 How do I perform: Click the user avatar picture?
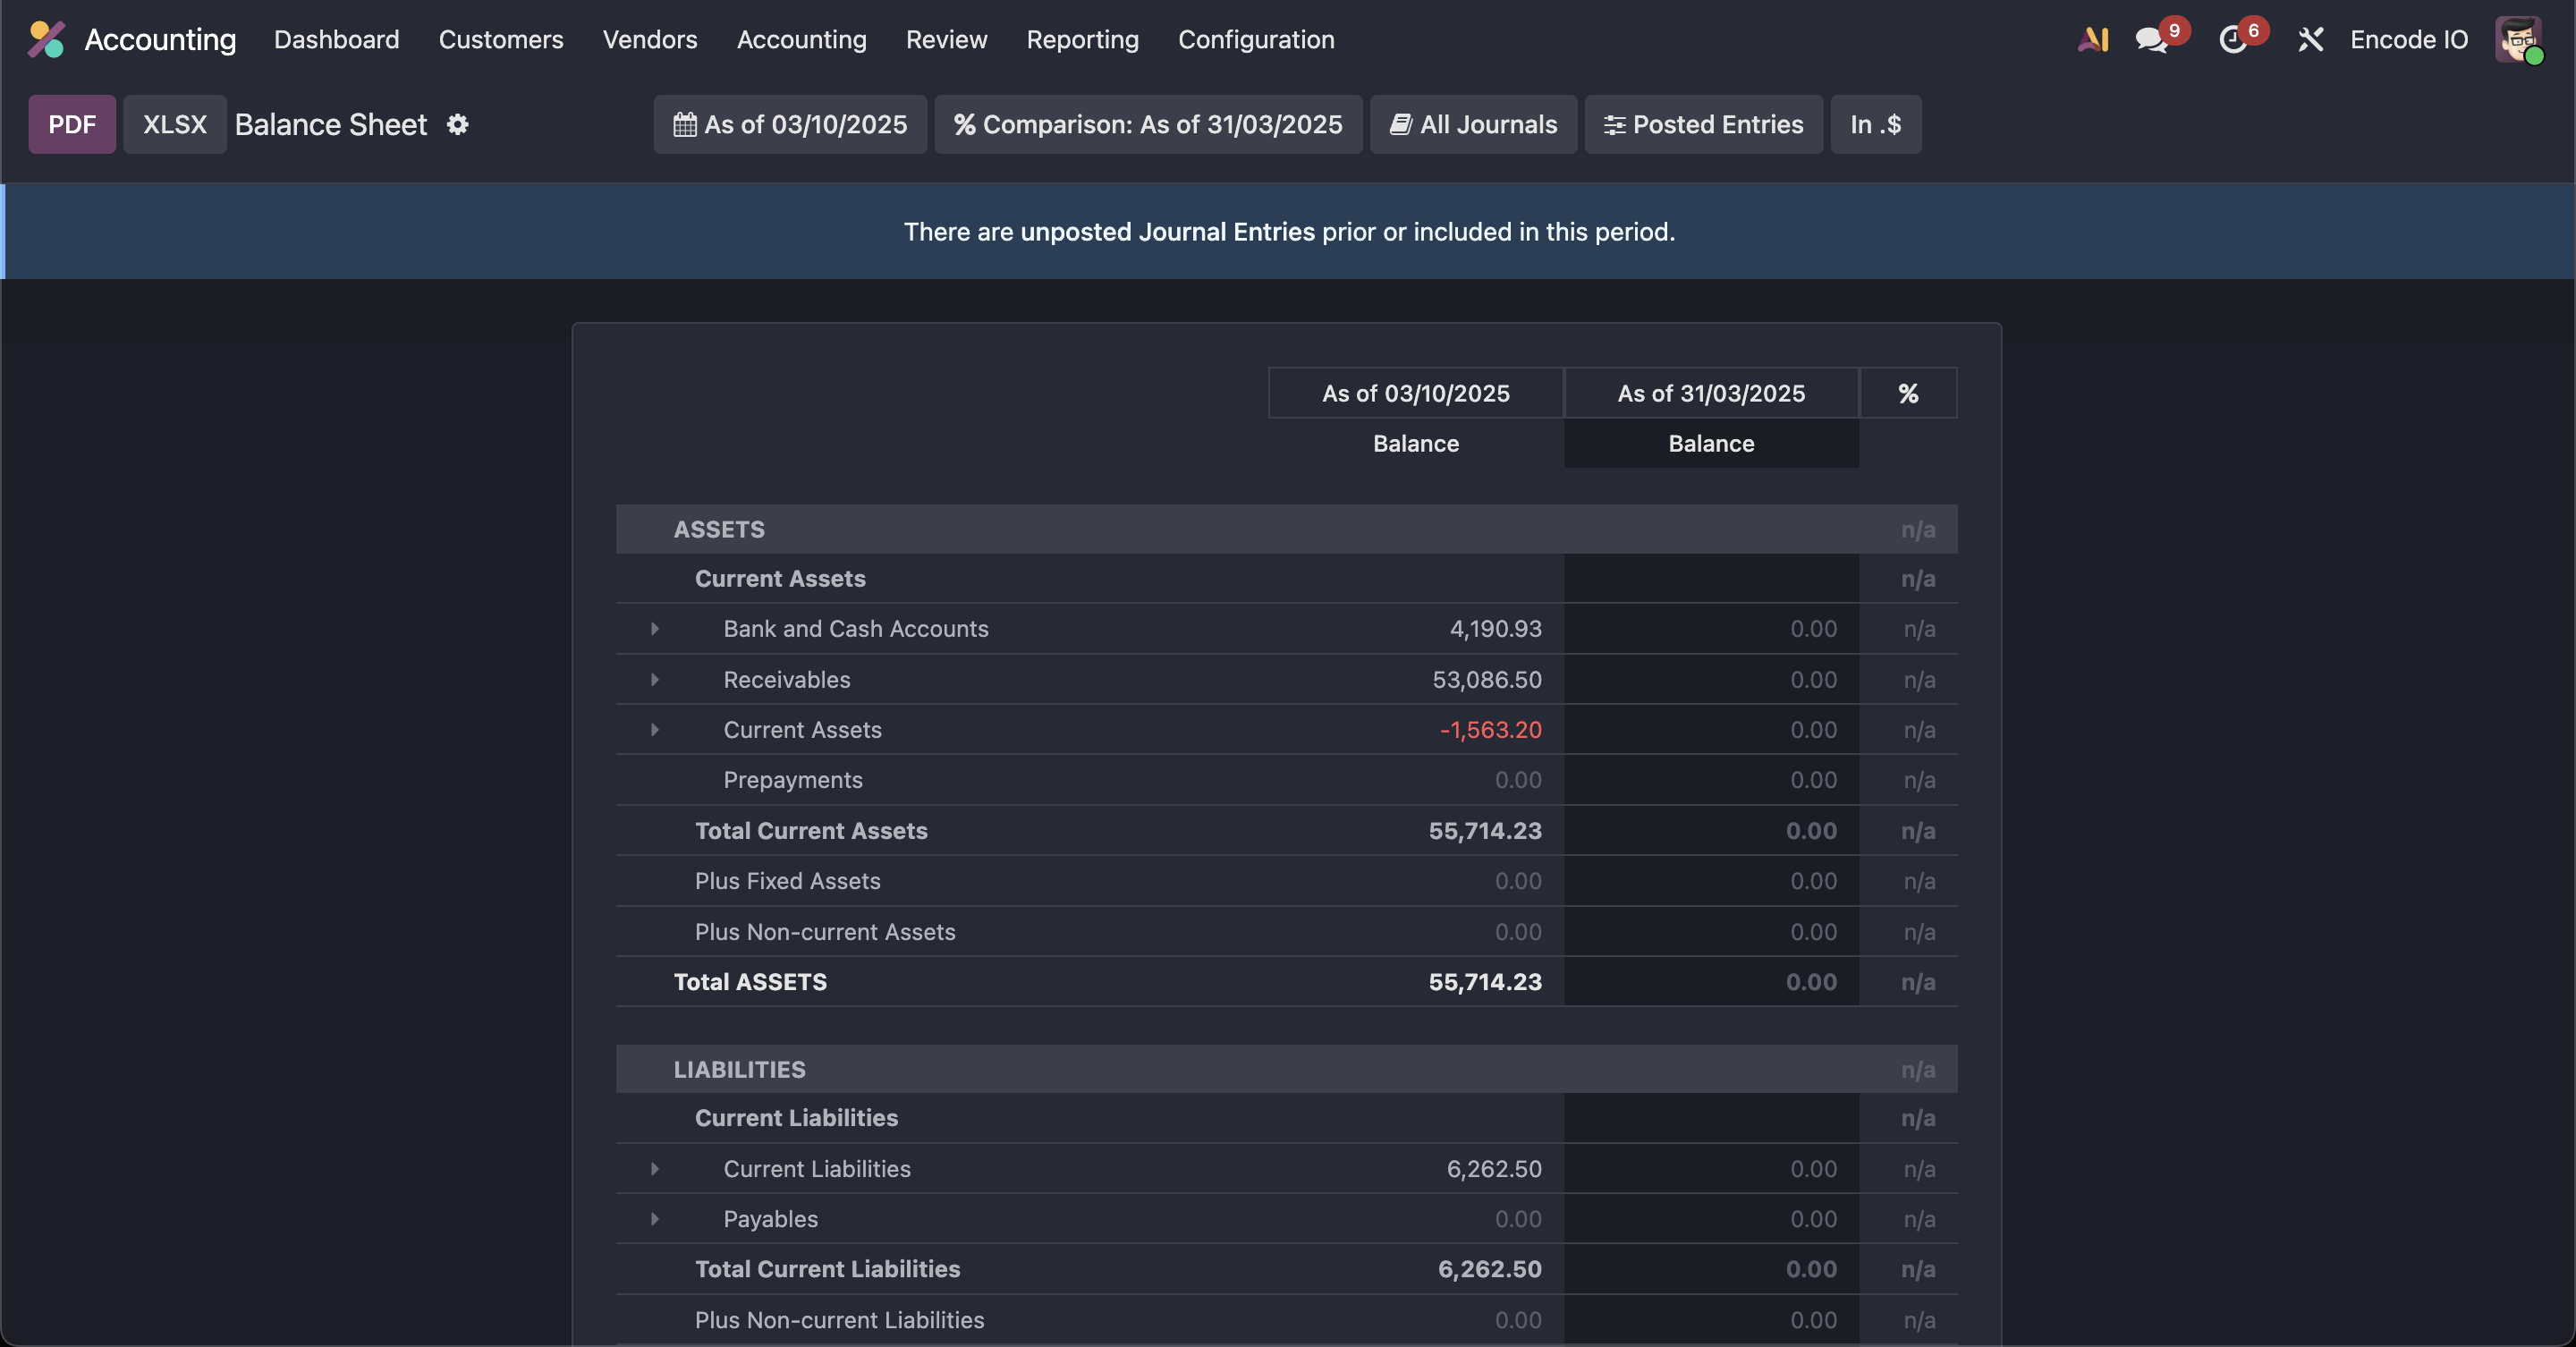click(2517, 40)
